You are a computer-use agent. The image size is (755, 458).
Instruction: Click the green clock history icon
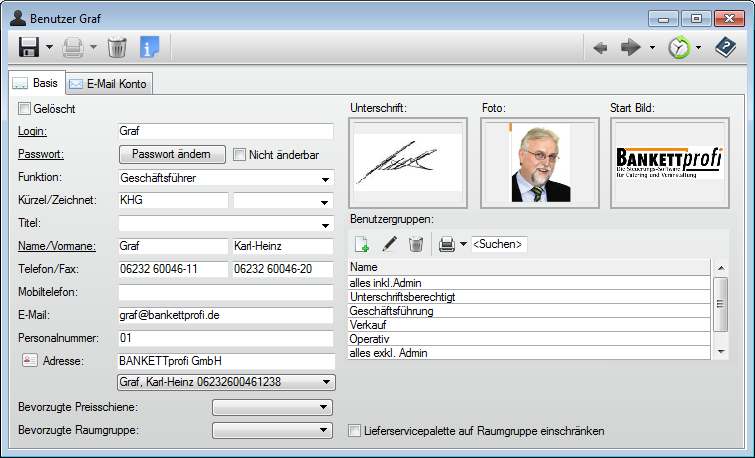[x=680, y=47]
